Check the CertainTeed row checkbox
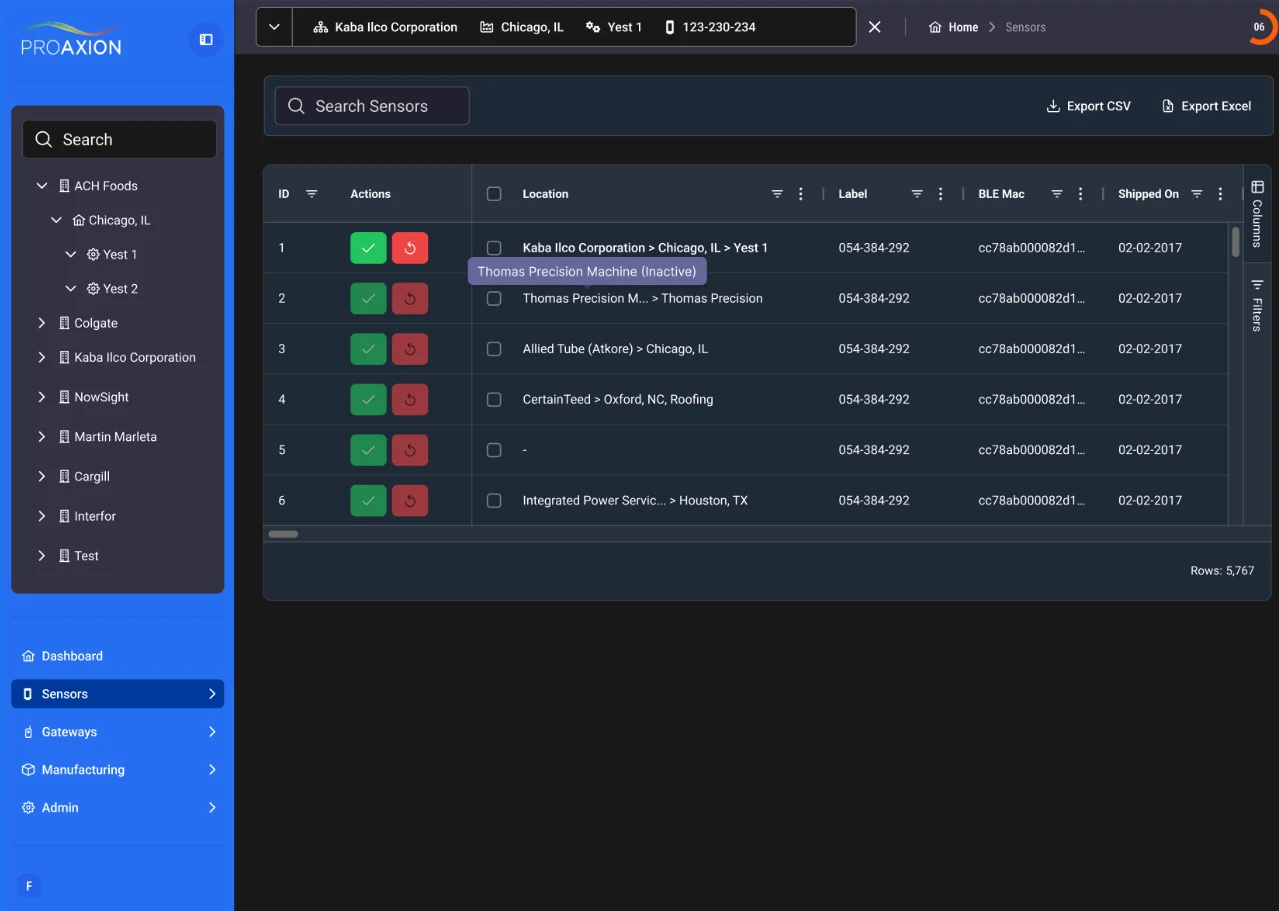This screenshot has height=911, width=1279. pos(494,399)
